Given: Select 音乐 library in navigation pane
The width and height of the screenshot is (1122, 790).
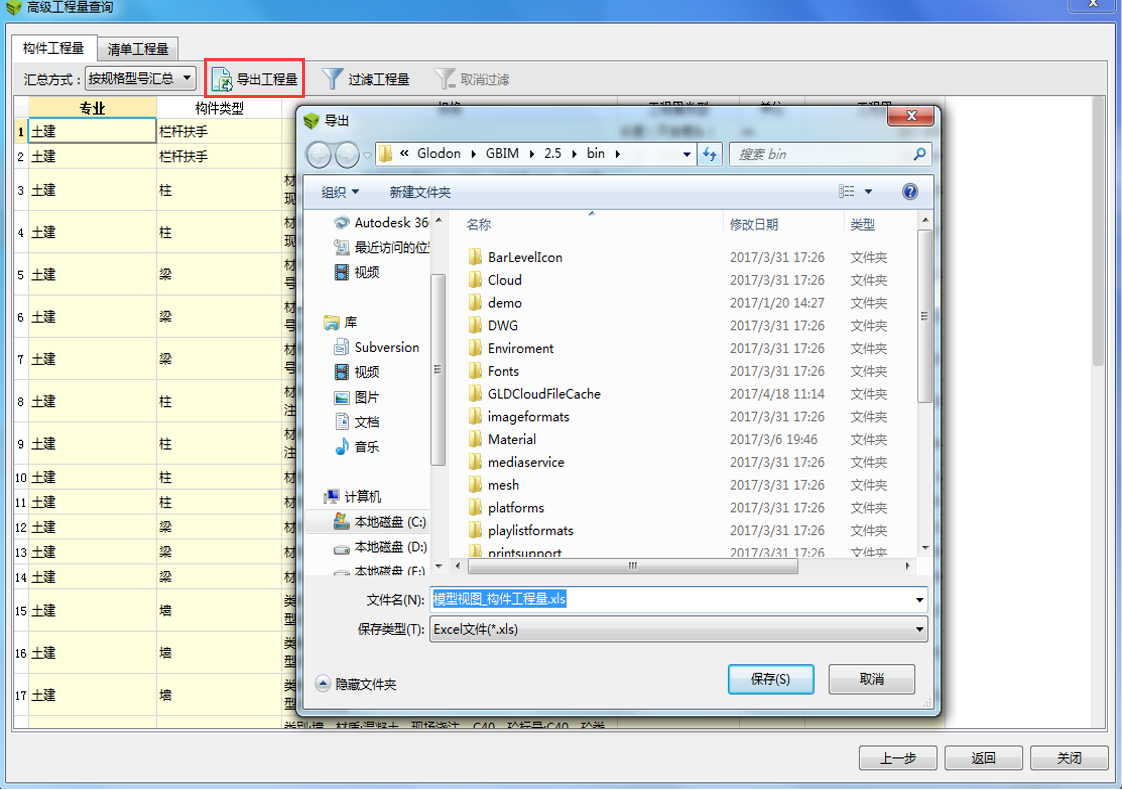Looking at the screenshot, I should [356, 447].
